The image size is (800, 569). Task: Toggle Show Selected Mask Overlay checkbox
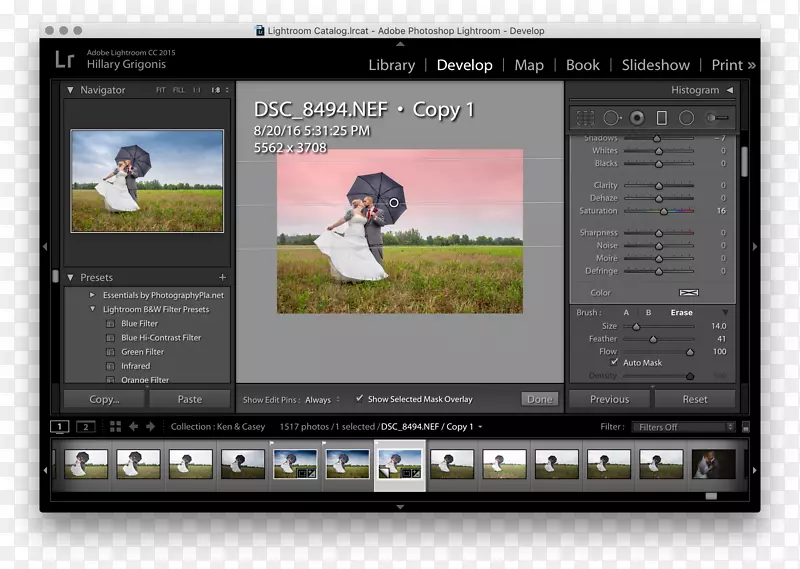(x=360, y=399)
